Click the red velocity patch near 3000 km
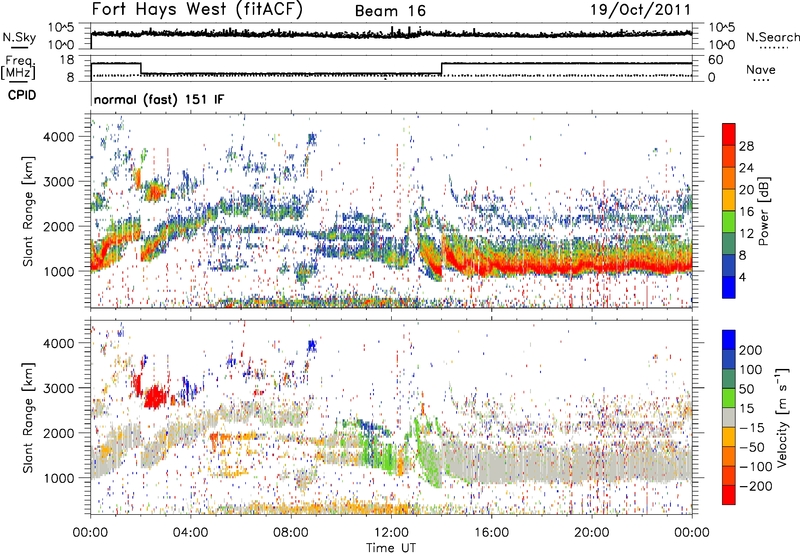Screen dimensions: 800x554 coord(155,397)
